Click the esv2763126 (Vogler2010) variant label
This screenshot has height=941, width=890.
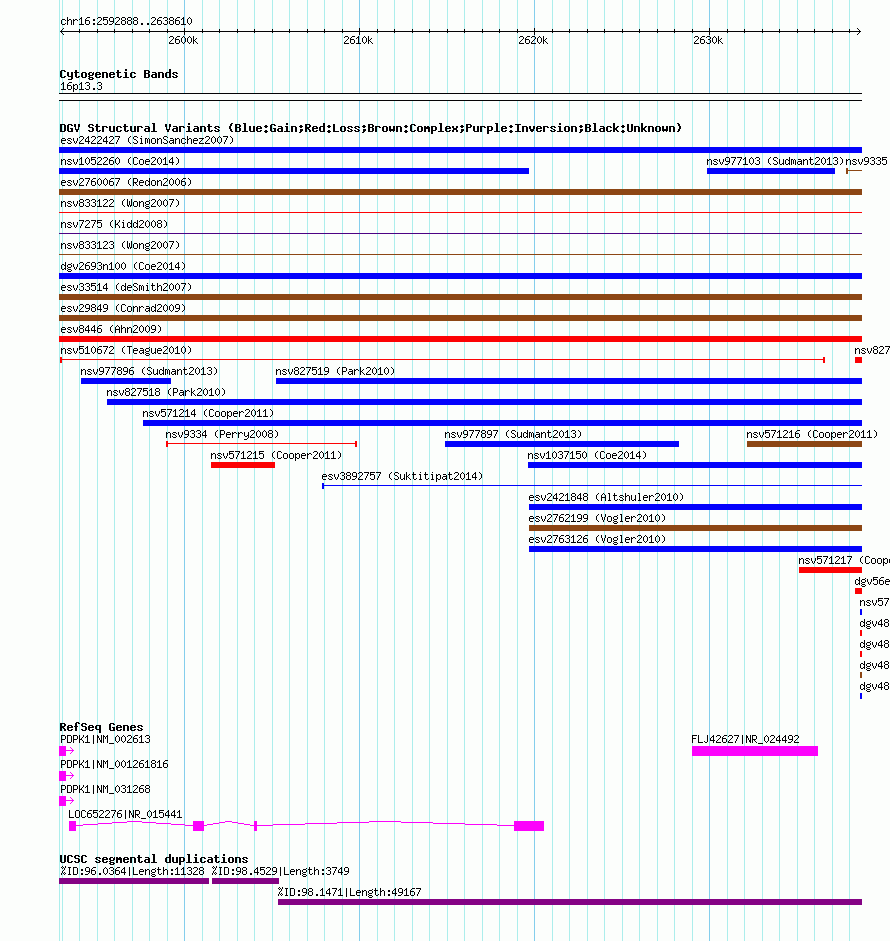pos(597,540)
